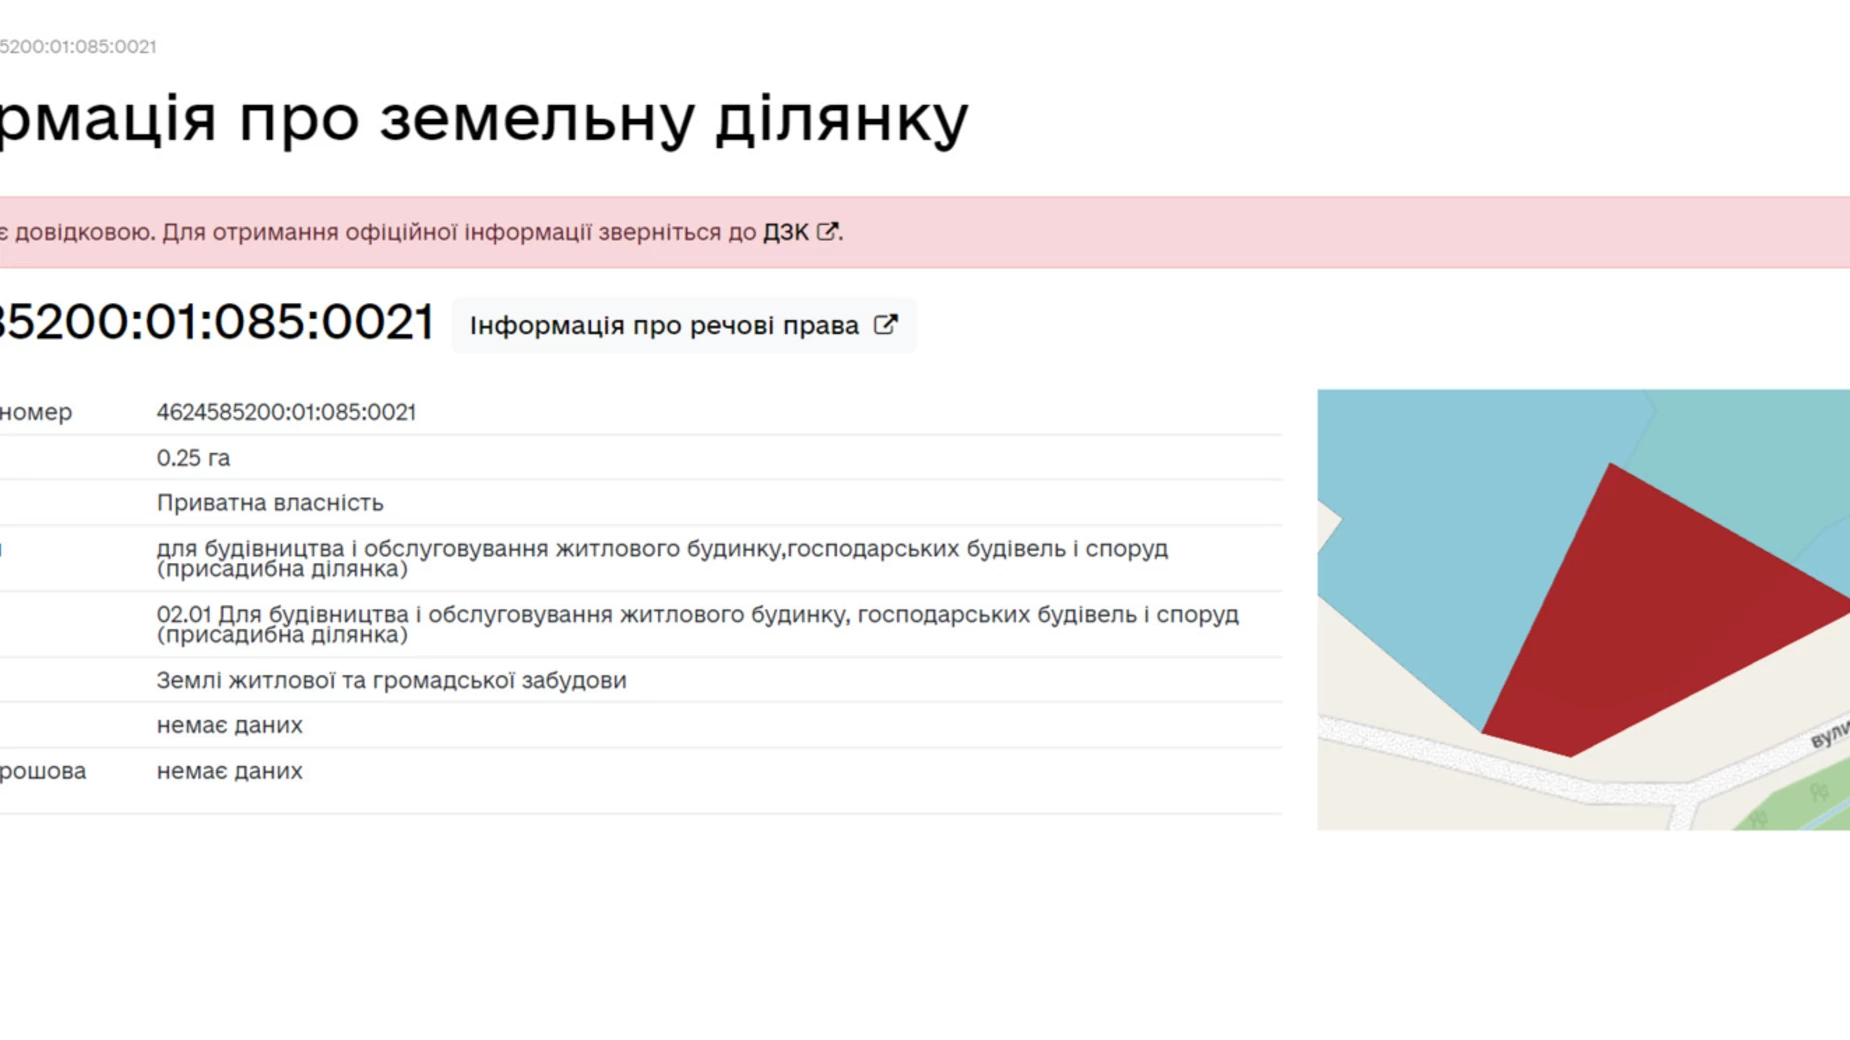Select the area value 0.25 га
This screenshot has height=1040, width=1850.
pos(193,458)
